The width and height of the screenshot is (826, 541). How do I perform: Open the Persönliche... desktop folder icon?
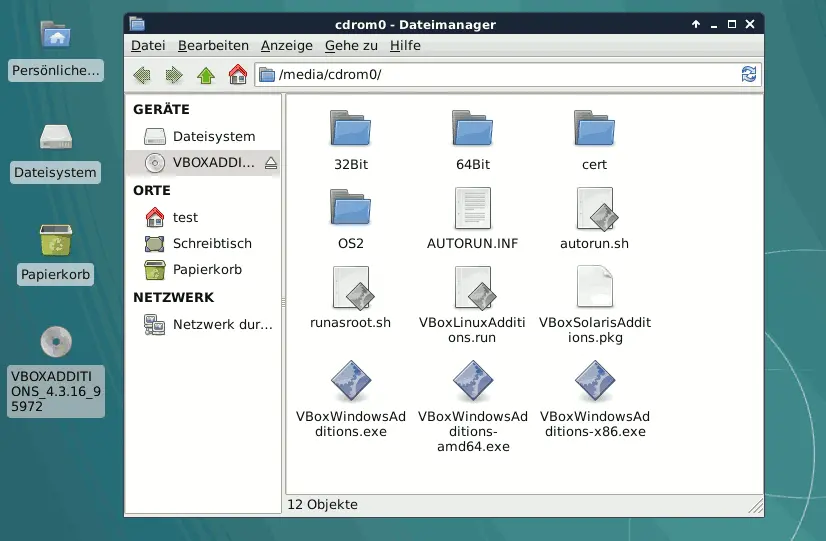pos(55,35)
